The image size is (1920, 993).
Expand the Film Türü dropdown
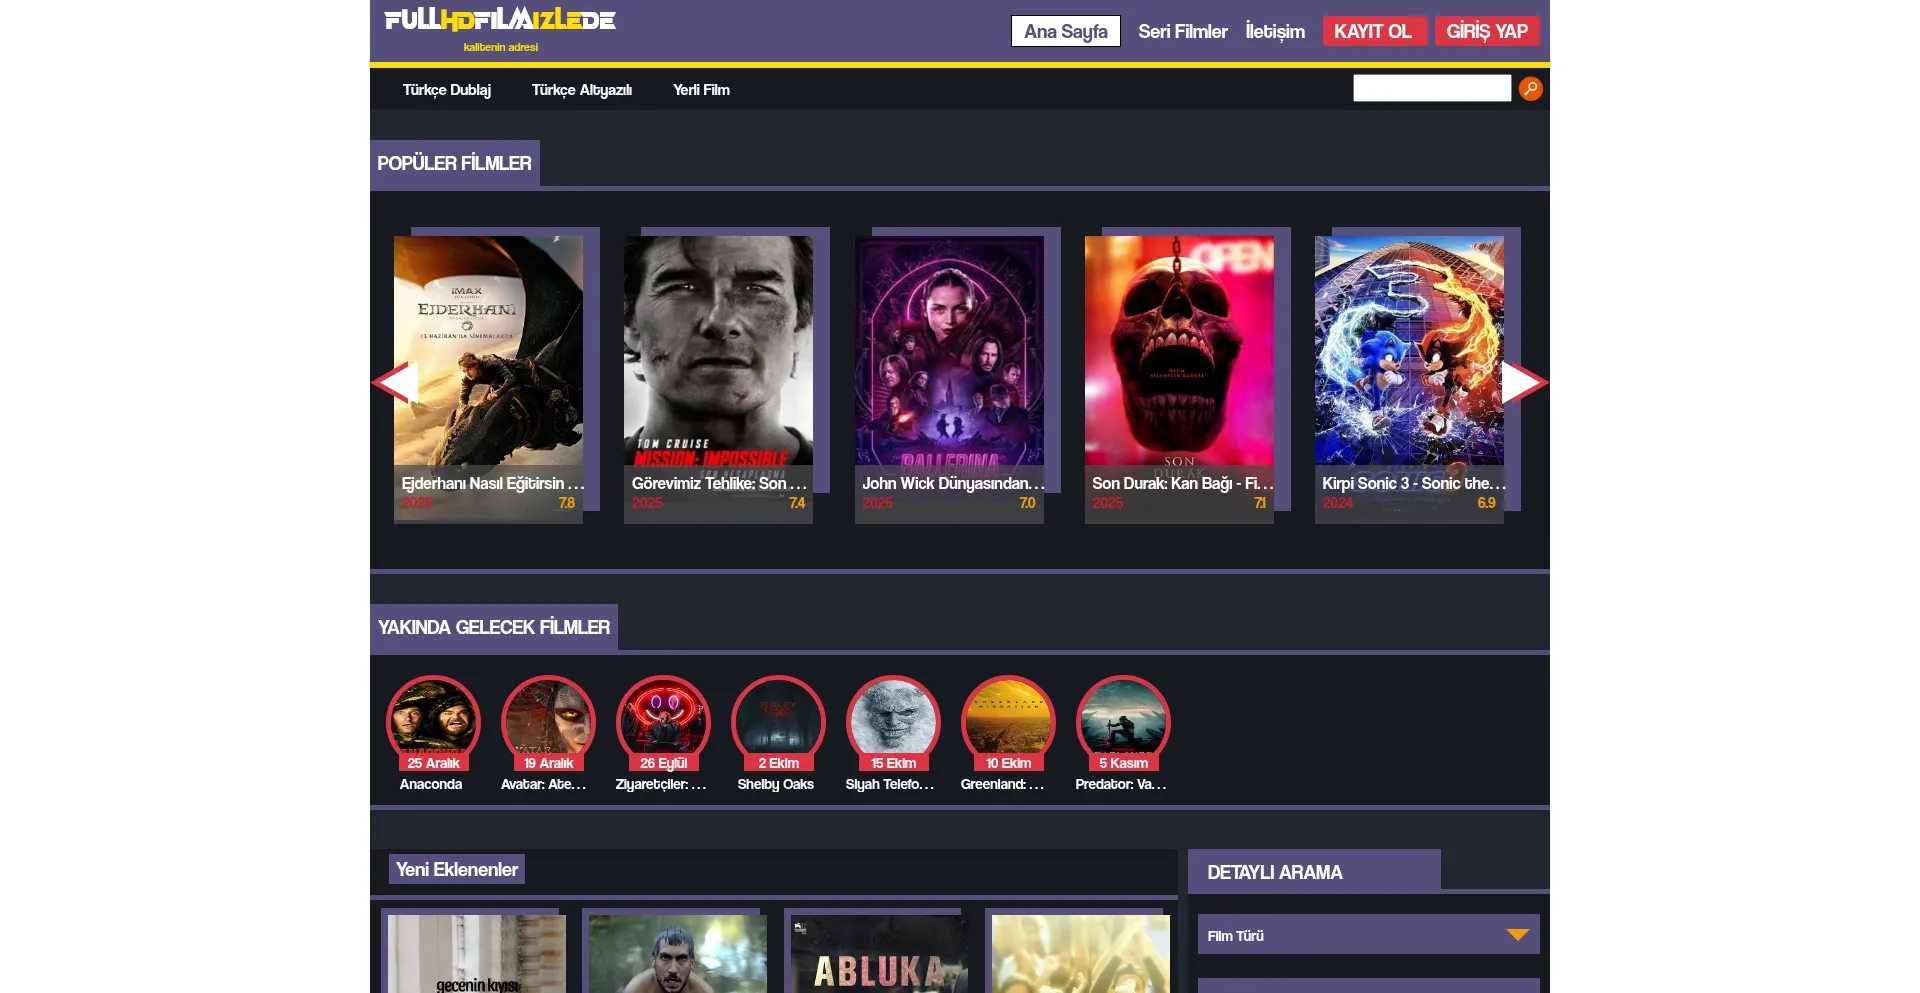pyautogui.click(x=1367, y=935)
